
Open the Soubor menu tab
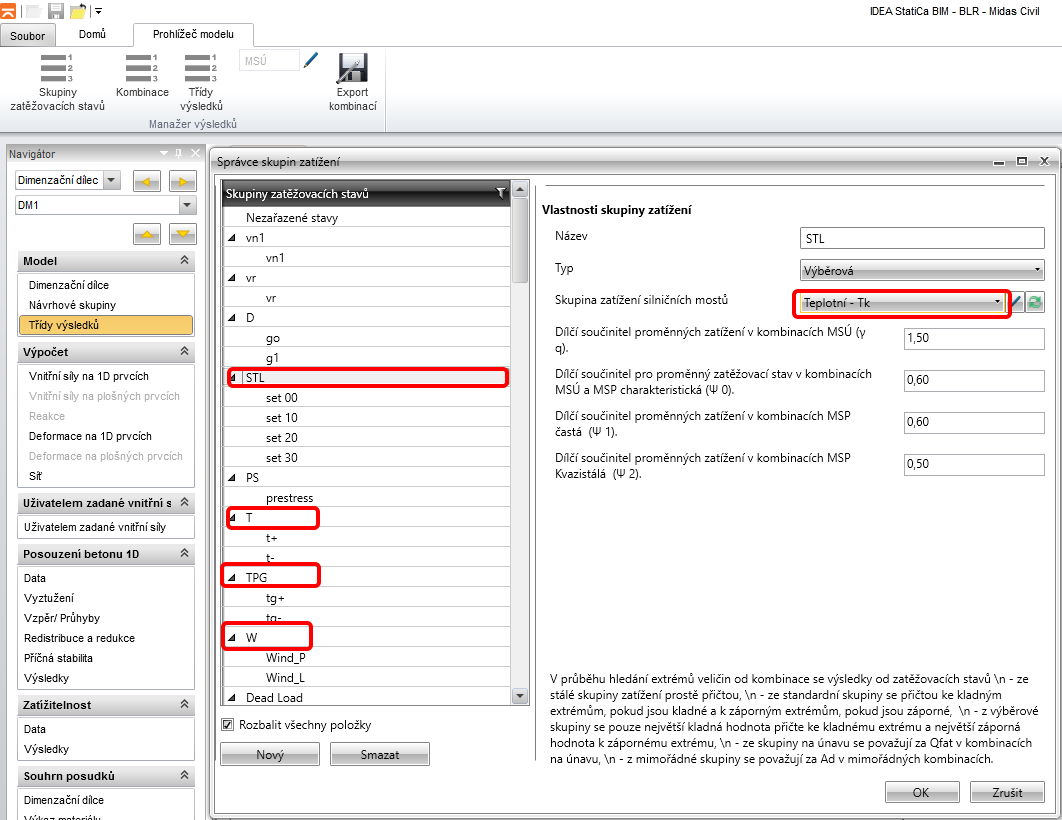point(28,36)
